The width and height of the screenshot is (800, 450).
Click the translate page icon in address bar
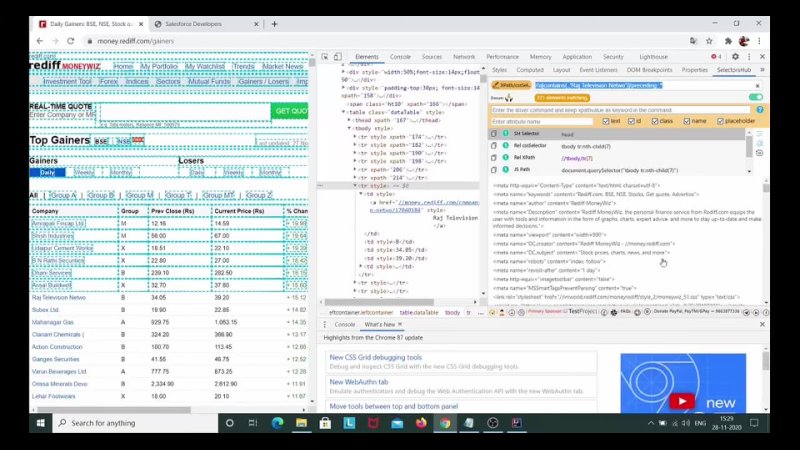coord(693,41)
